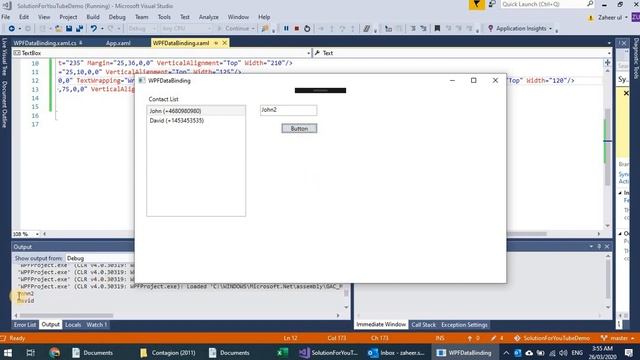Viewport: 640px width, 360px height.
Task: Stop debugging with the red square
Action: pyautogui.click(x=297, y=29)
